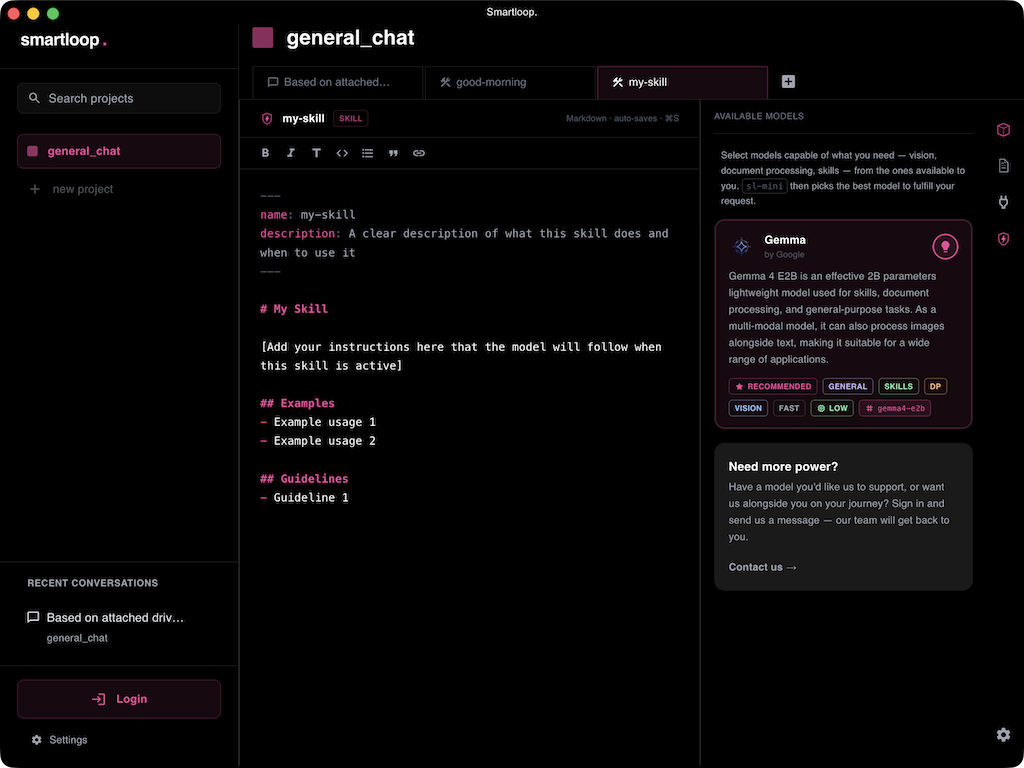Insert a hyperlink with the link icon
This screenshot has height=768, width=1024.
click(x=419, y=153)
